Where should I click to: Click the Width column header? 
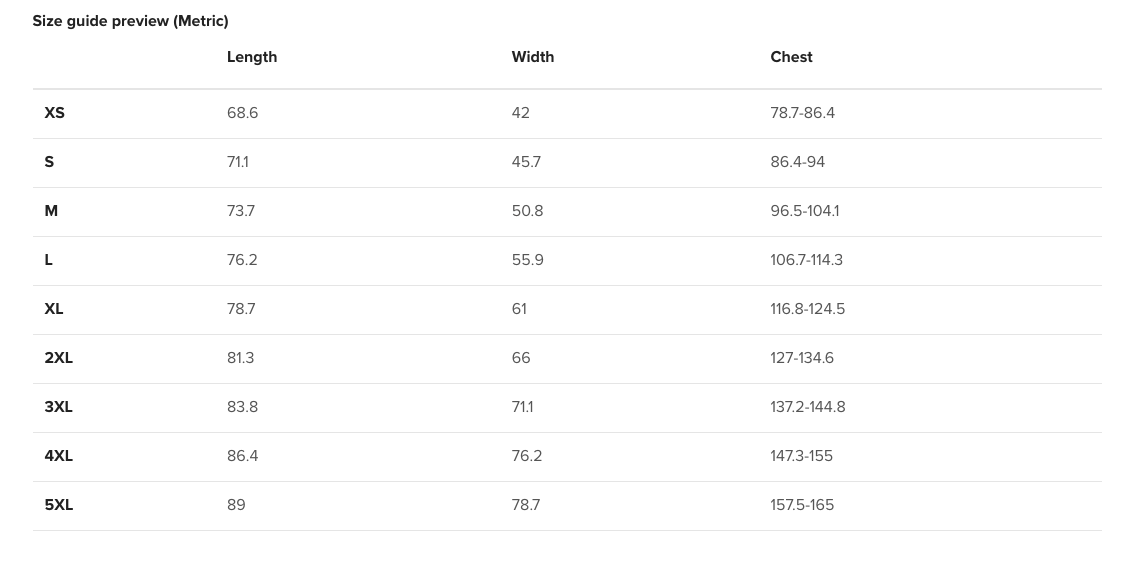533,57
